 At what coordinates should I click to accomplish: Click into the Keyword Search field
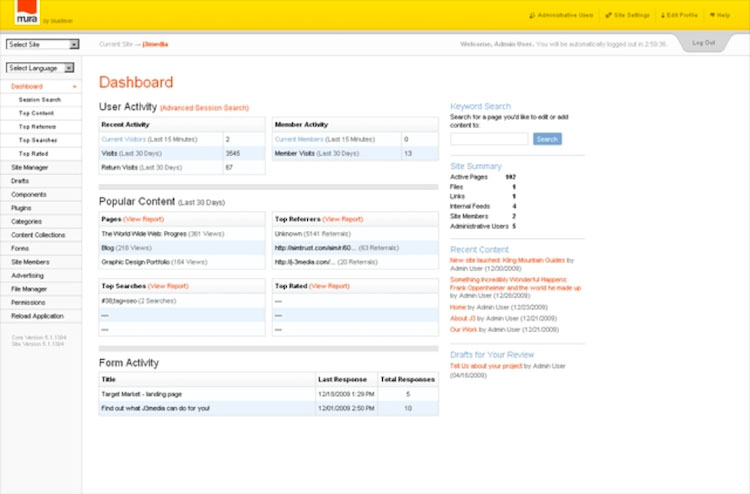pyautogui.click(x=489, y=139)
